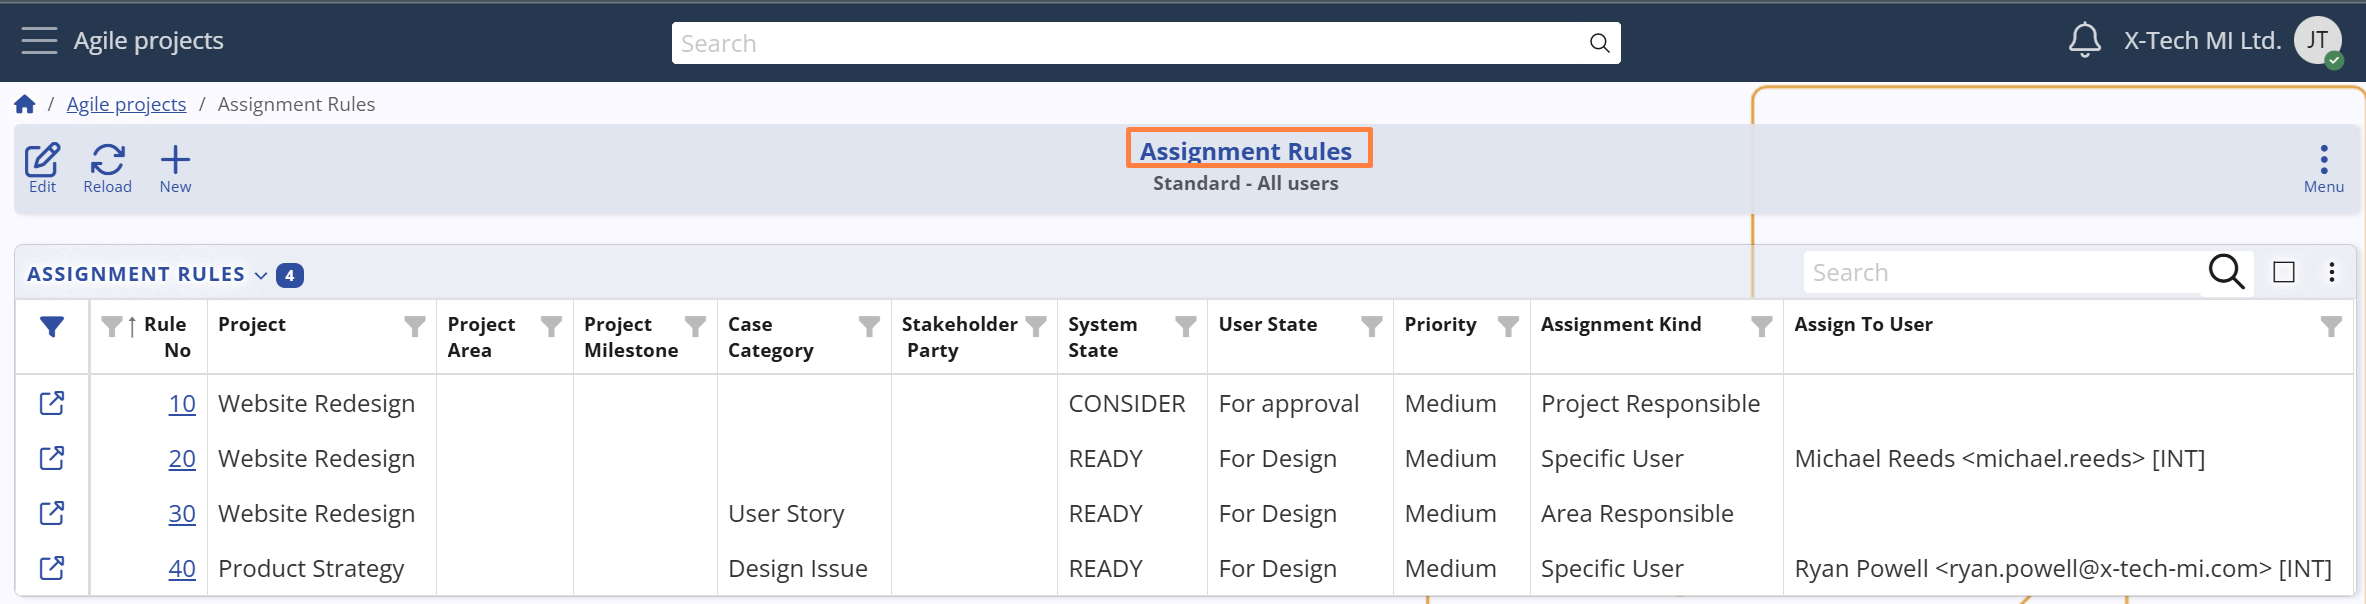
Task: Open the hamburger navigation menu
Action: [x=39, y=41]
